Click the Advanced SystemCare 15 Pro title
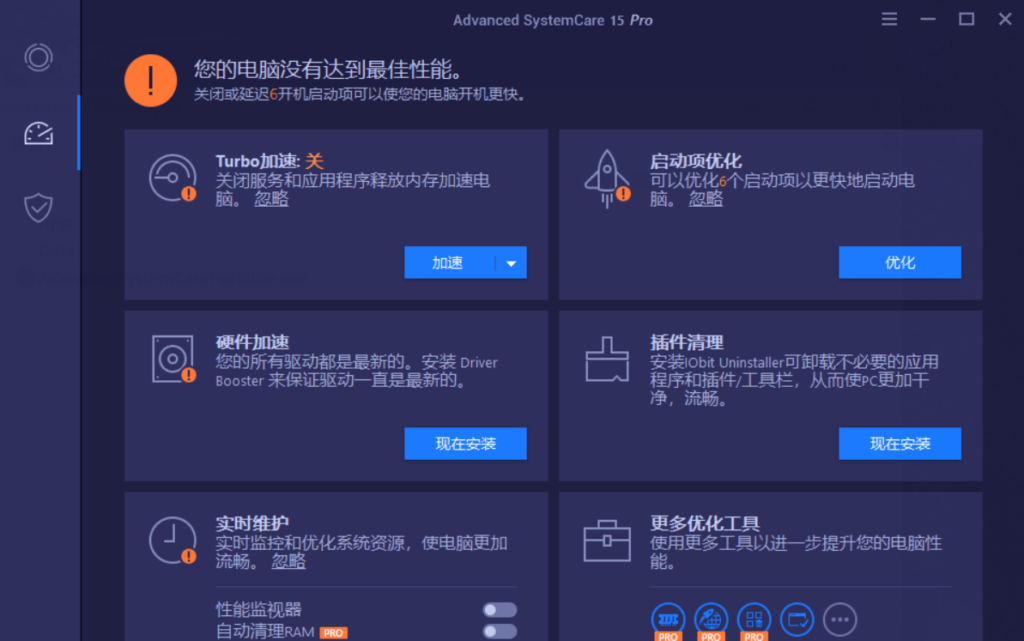Screen dimensions: 1024x641 (552, 20)
